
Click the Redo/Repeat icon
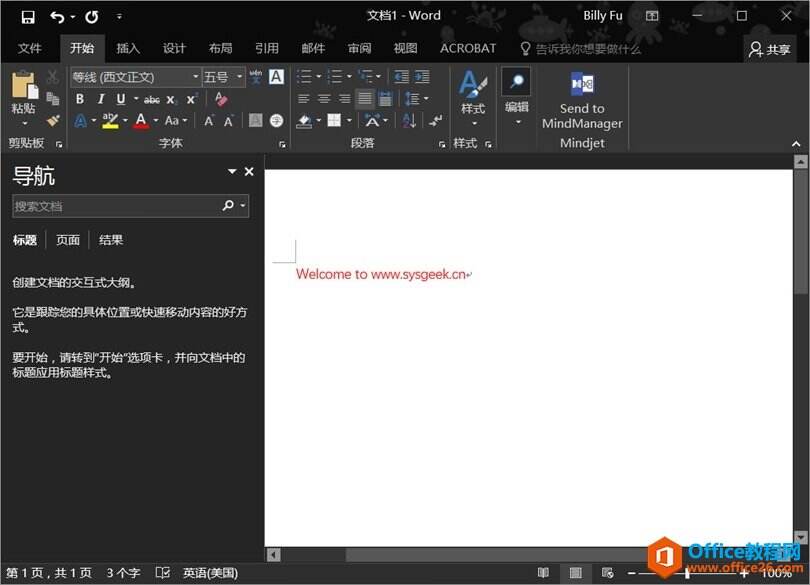(92, 17)
